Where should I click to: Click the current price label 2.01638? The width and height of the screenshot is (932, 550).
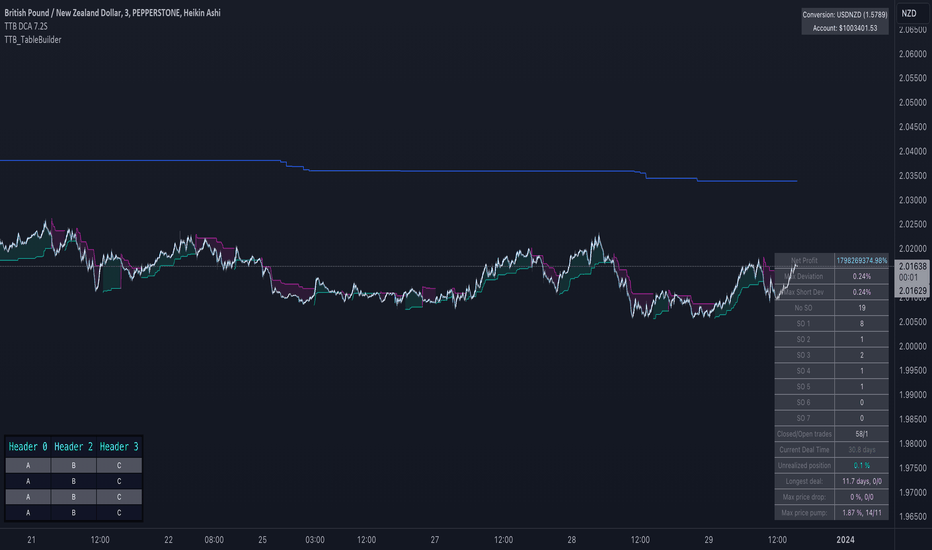tap(912, 266)
